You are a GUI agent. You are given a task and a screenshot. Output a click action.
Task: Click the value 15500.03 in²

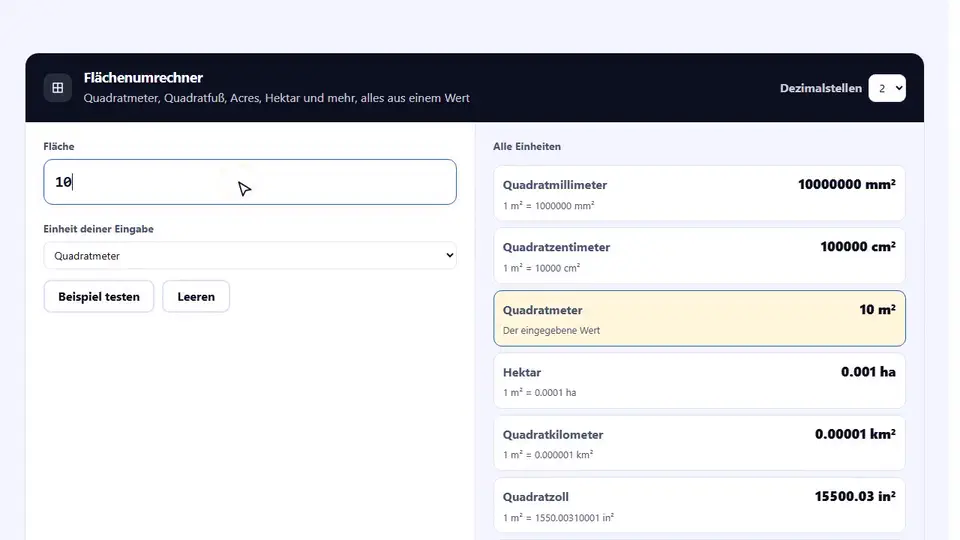click(855, 497)
